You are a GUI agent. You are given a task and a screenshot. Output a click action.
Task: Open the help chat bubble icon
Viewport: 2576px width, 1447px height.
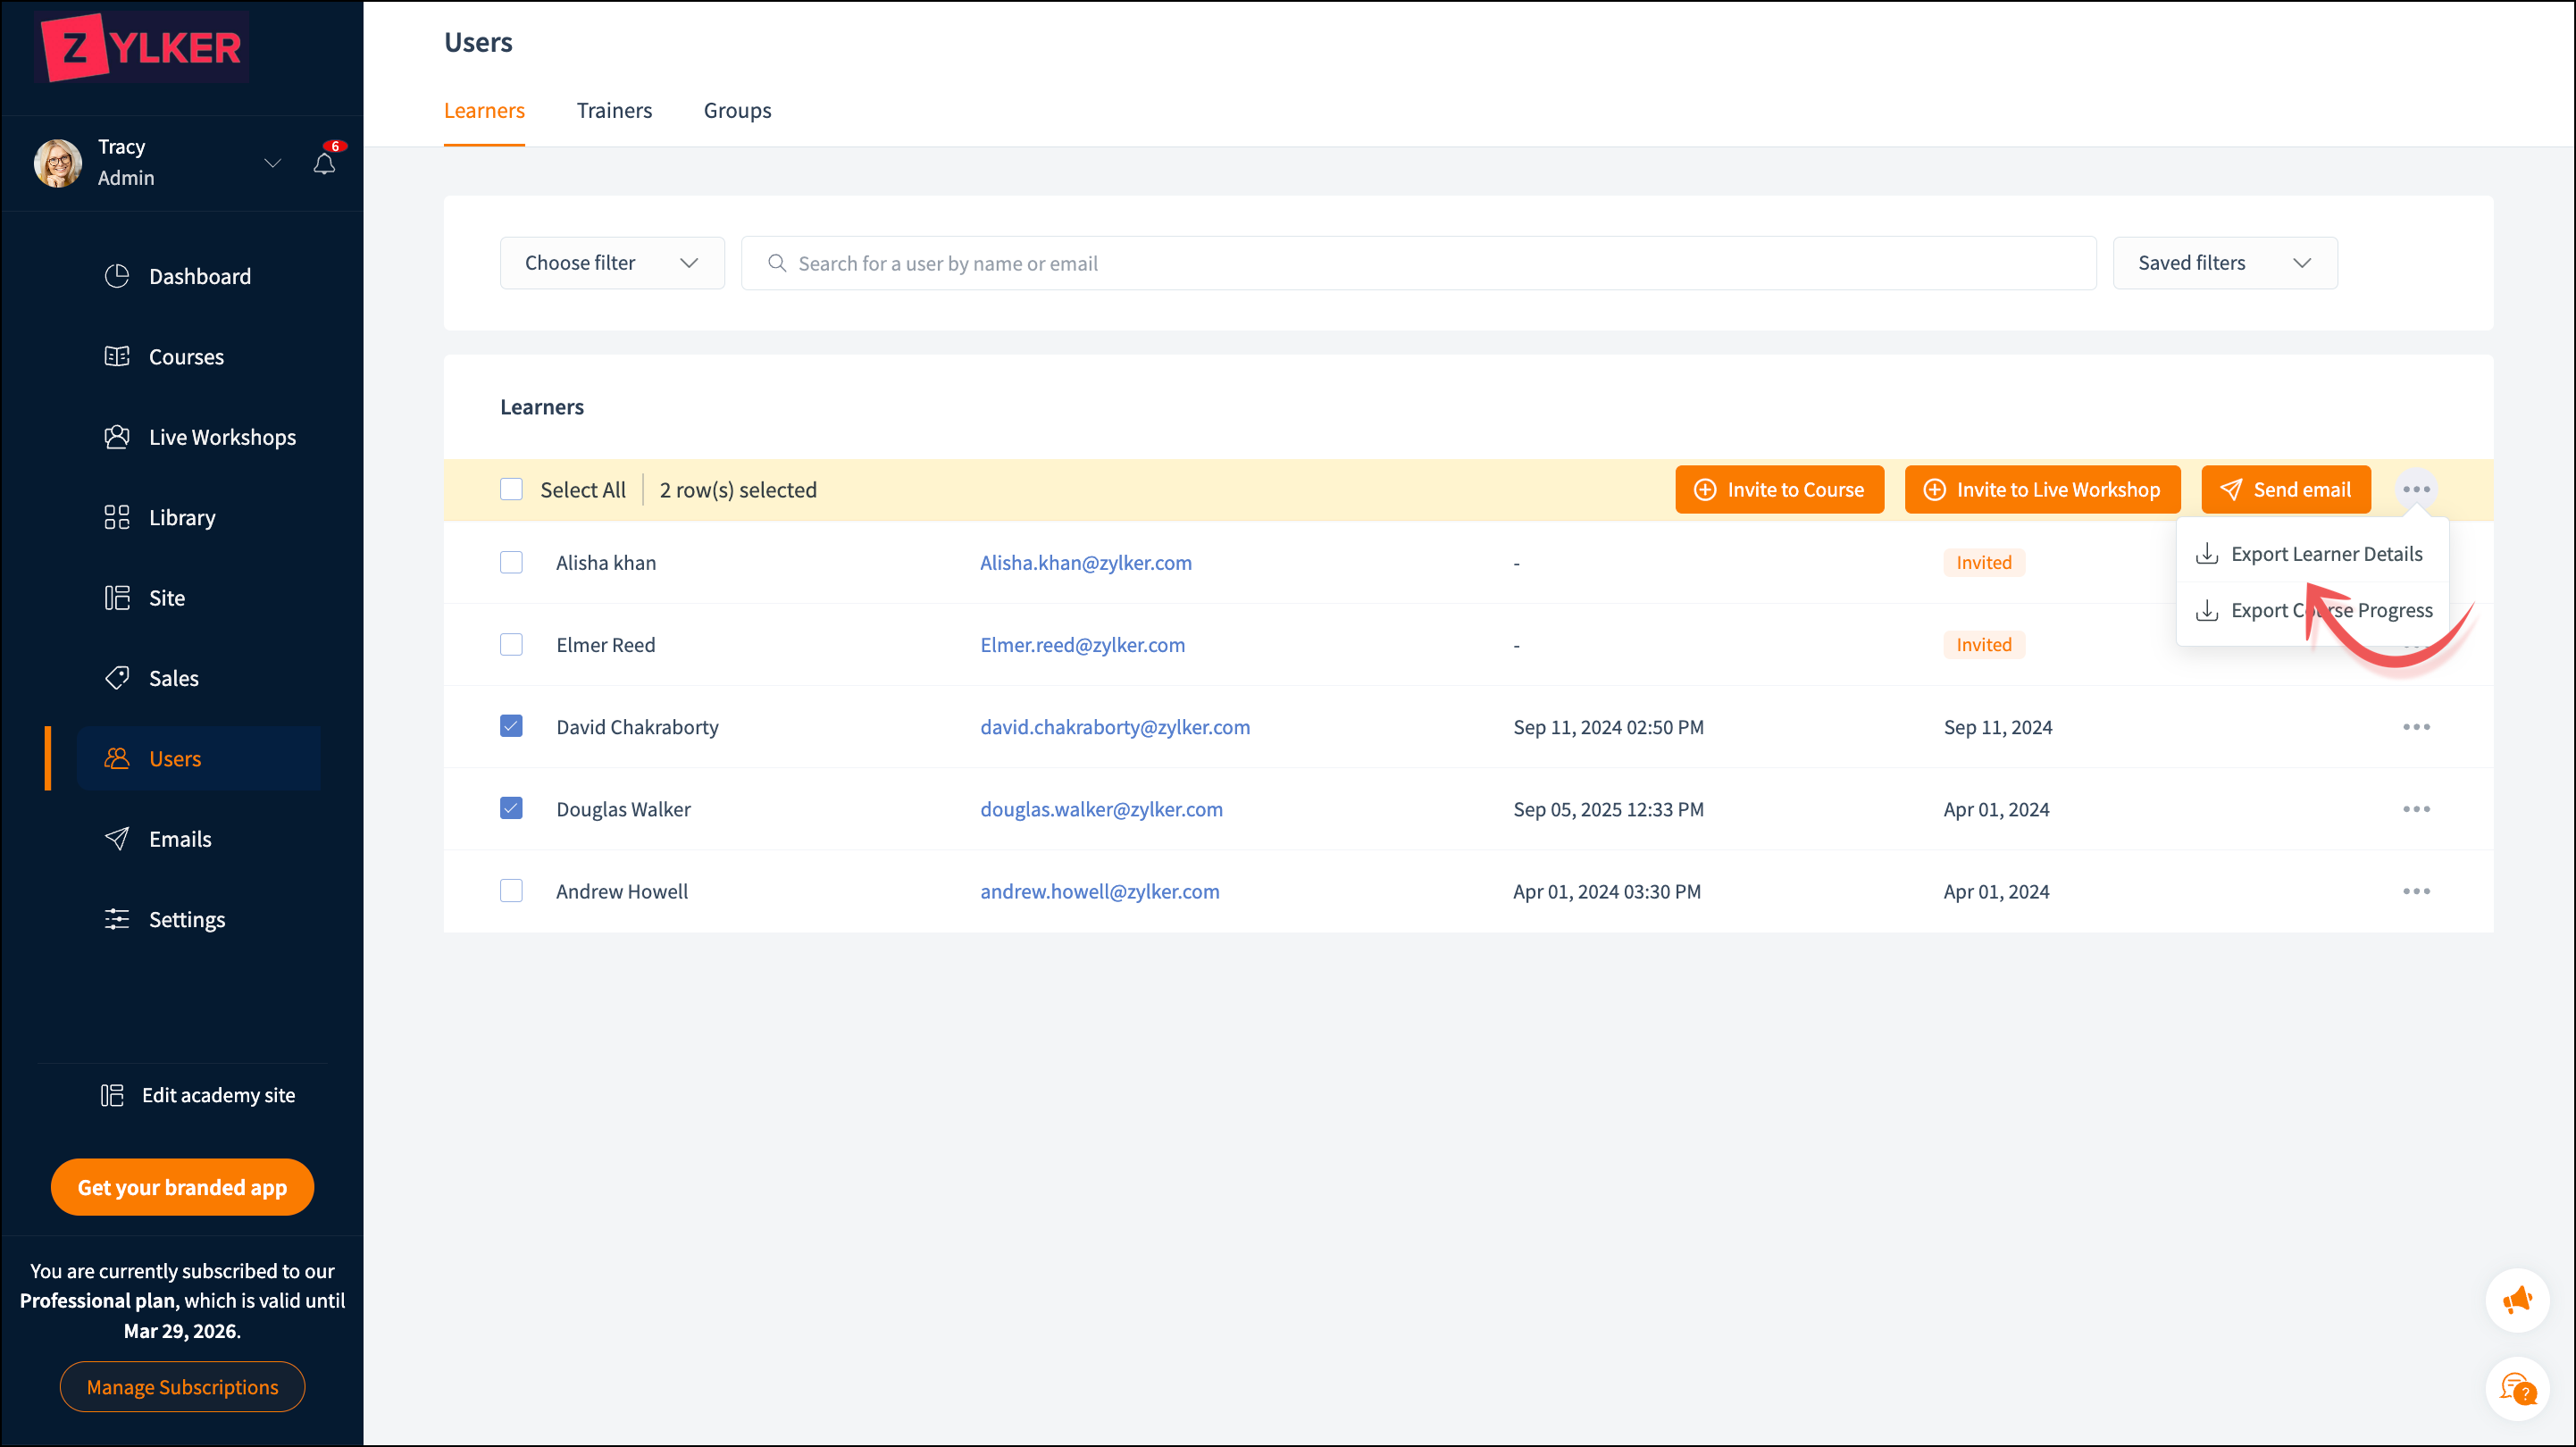coord(2516,1389)
